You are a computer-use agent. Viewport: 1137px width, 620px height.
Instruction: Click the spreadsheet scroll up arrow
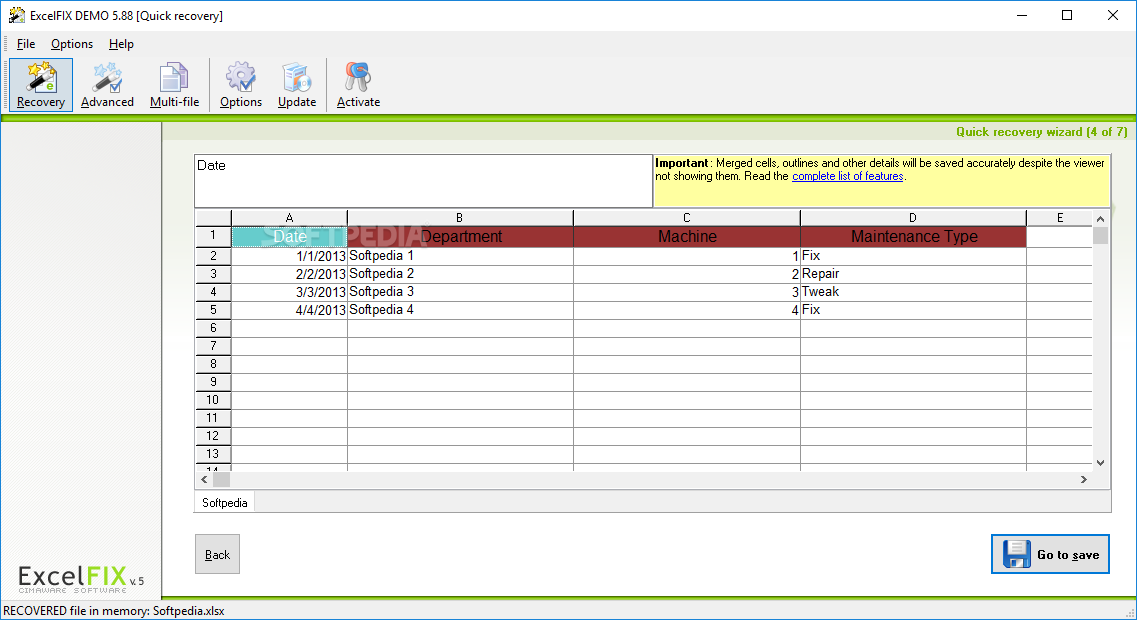[1100, 218]
